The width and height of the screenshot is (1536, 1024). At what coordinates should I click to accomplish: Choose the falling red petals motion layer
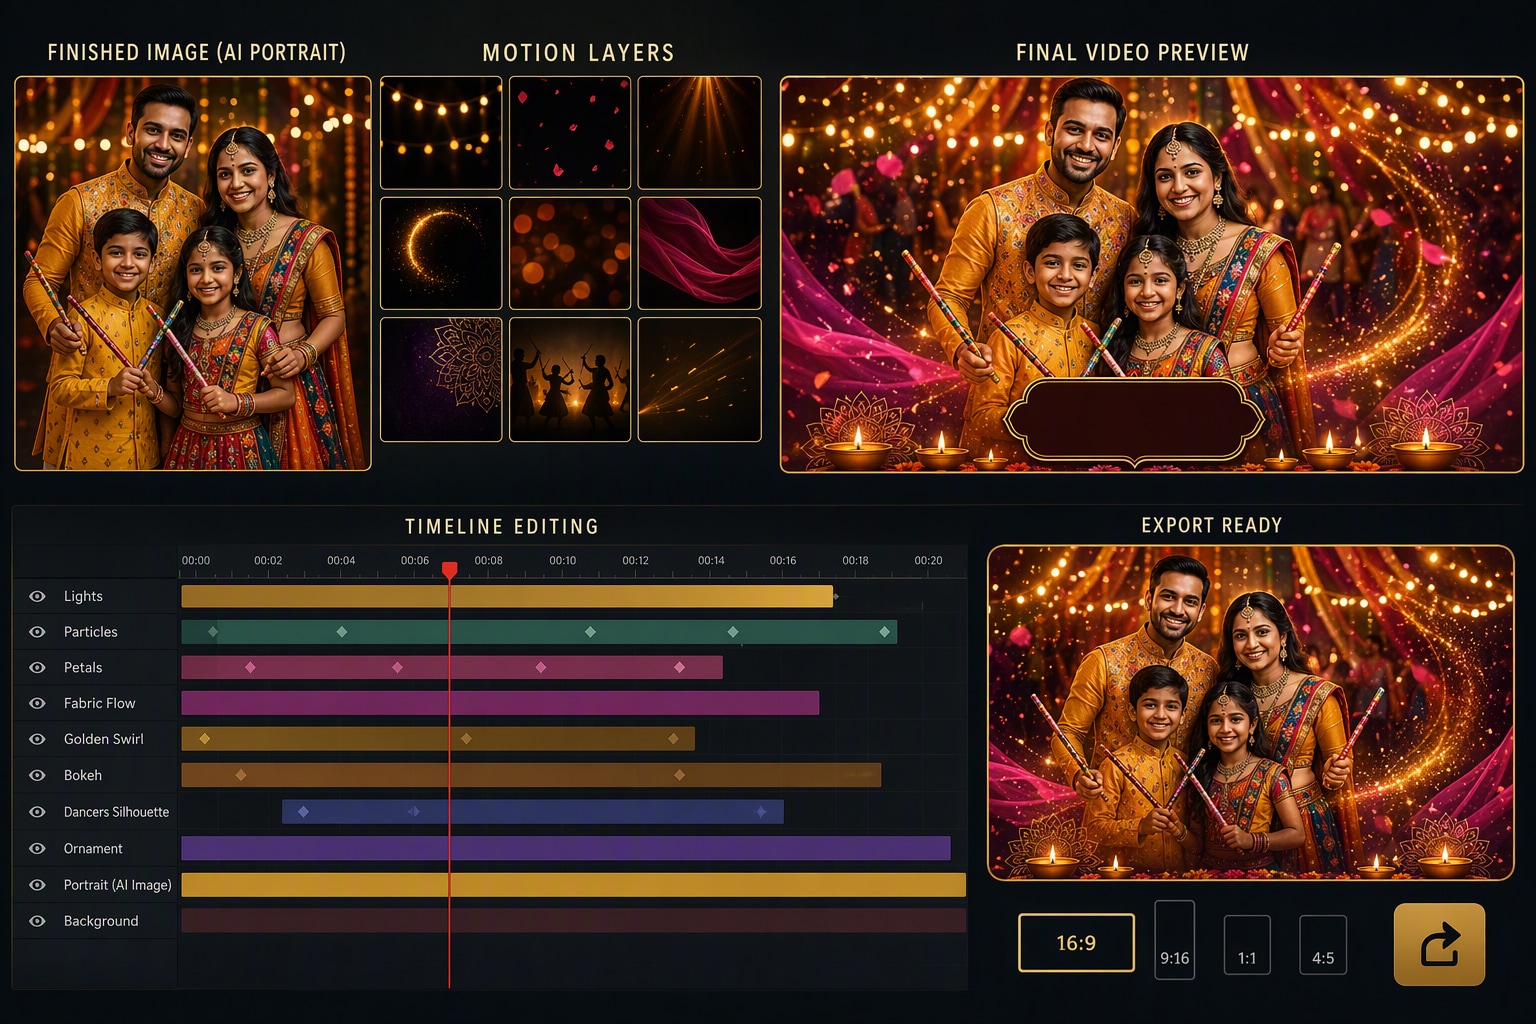pos(570,133)
